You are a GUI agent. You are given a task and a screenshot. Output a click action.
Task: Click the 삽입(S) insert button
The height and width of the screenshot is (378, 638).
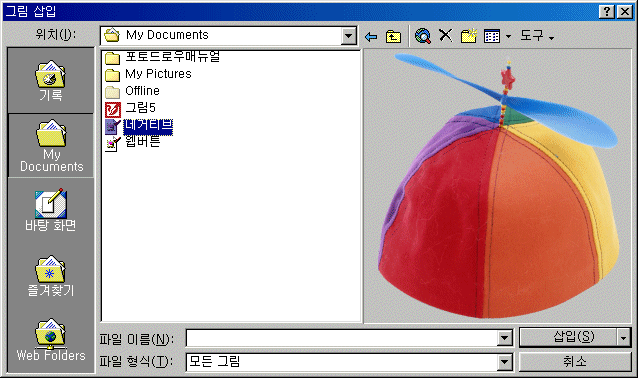pos(568,337)
